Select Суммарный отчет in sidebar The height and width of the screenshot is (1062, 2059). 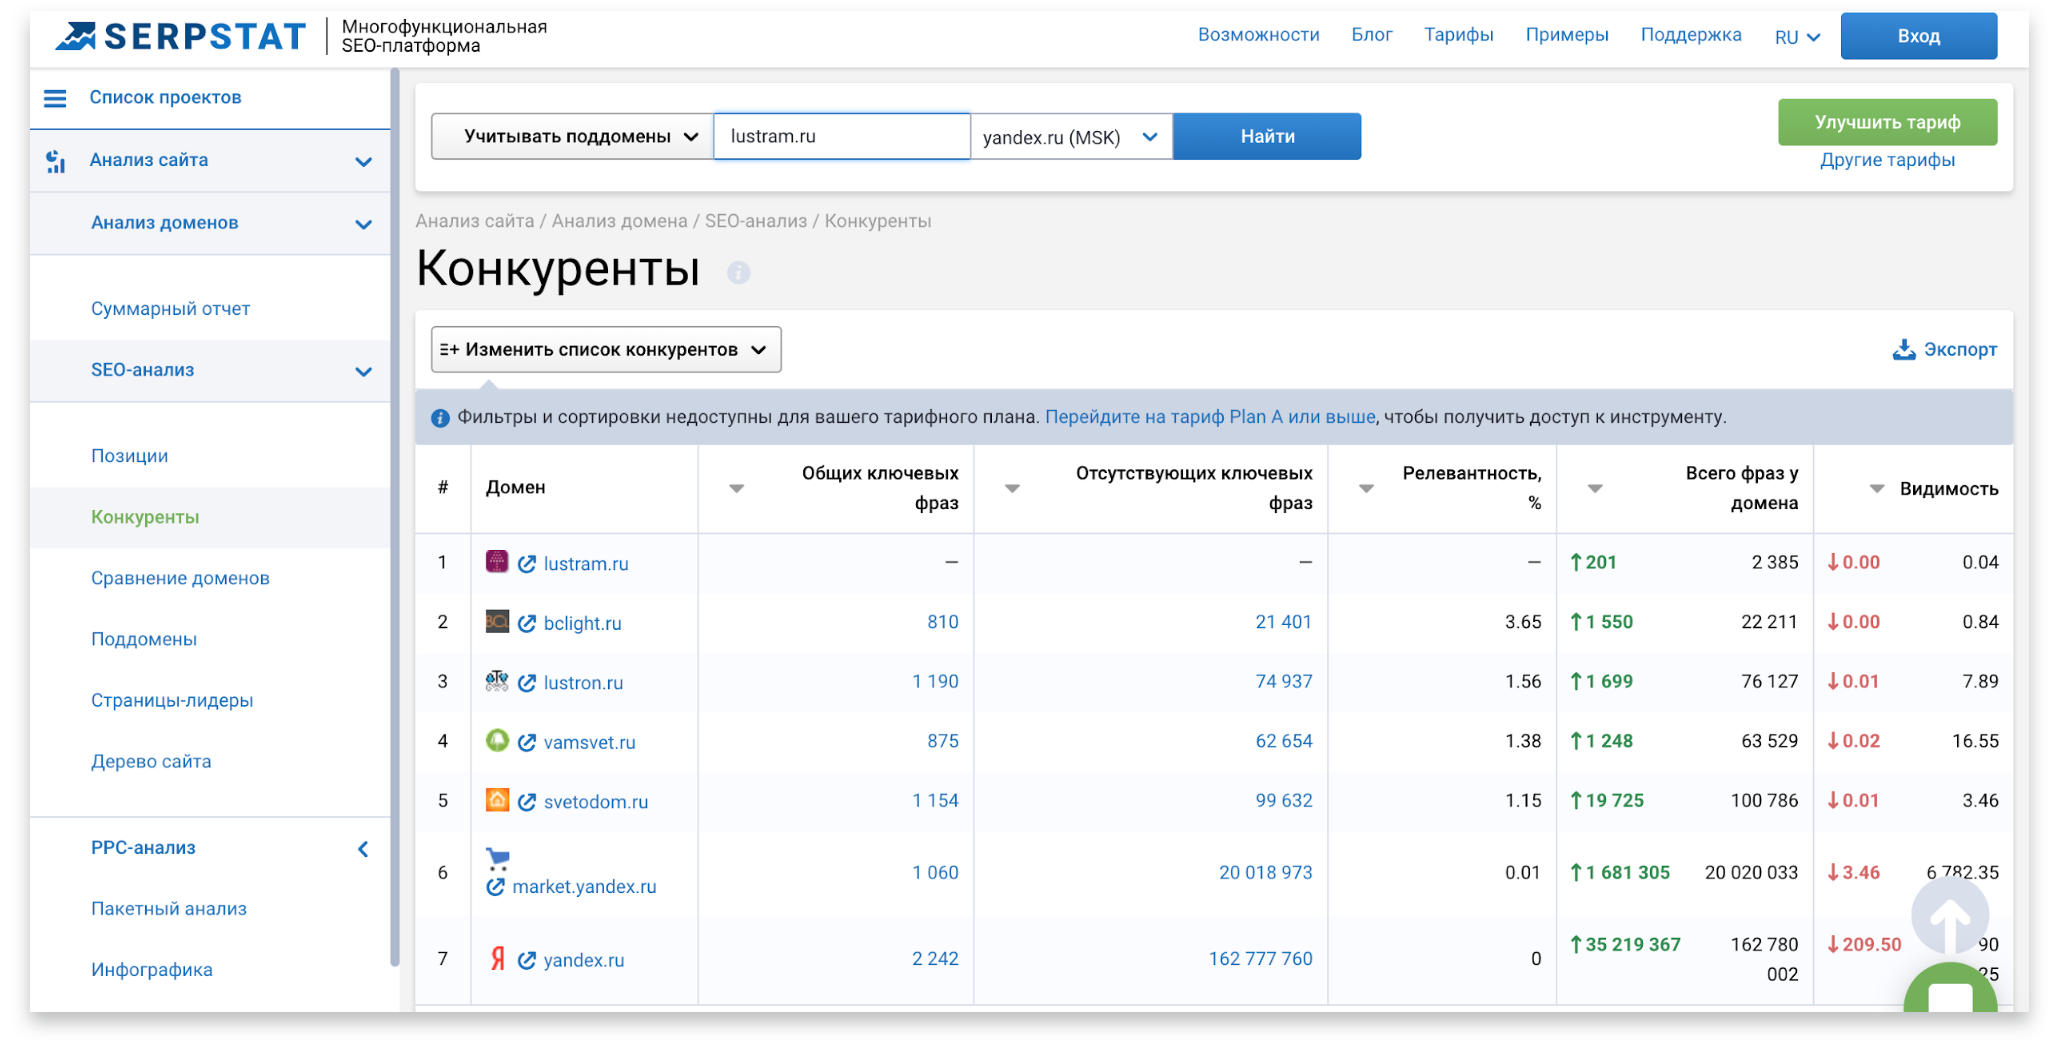point(170,309)
